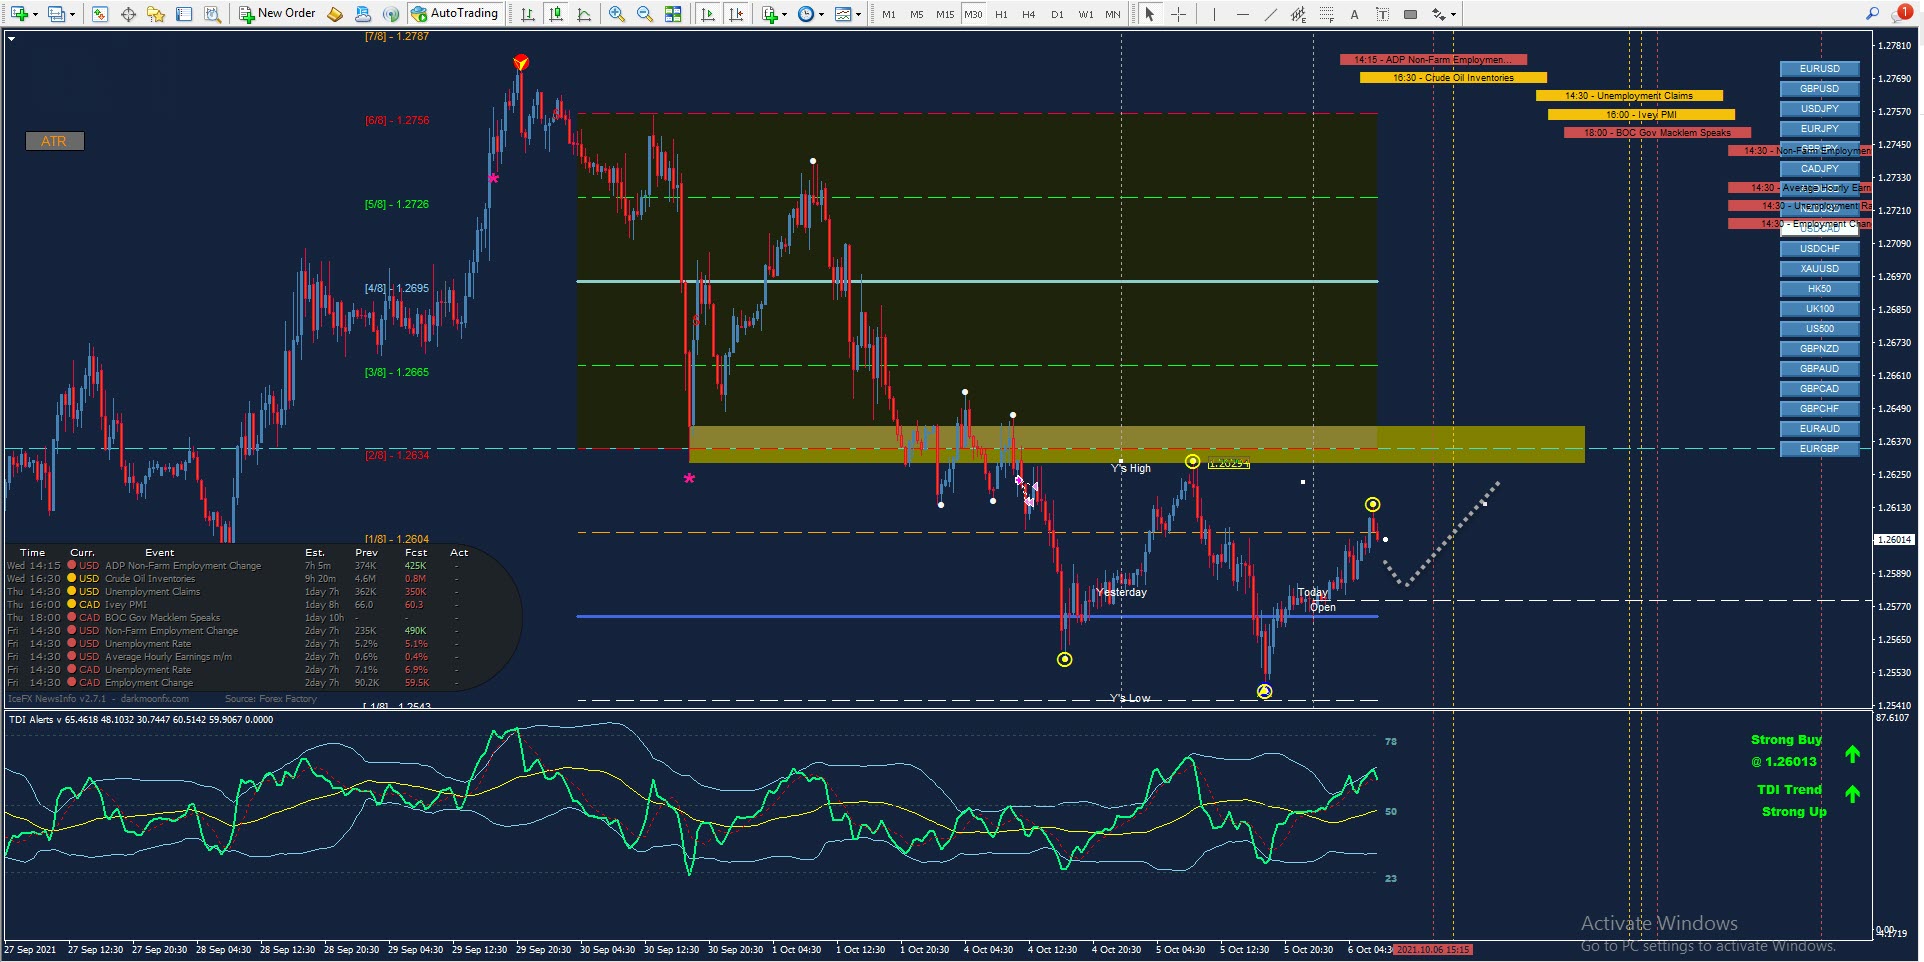Select the Trendline tool
1924x962 pixels.
(1270, 14)
